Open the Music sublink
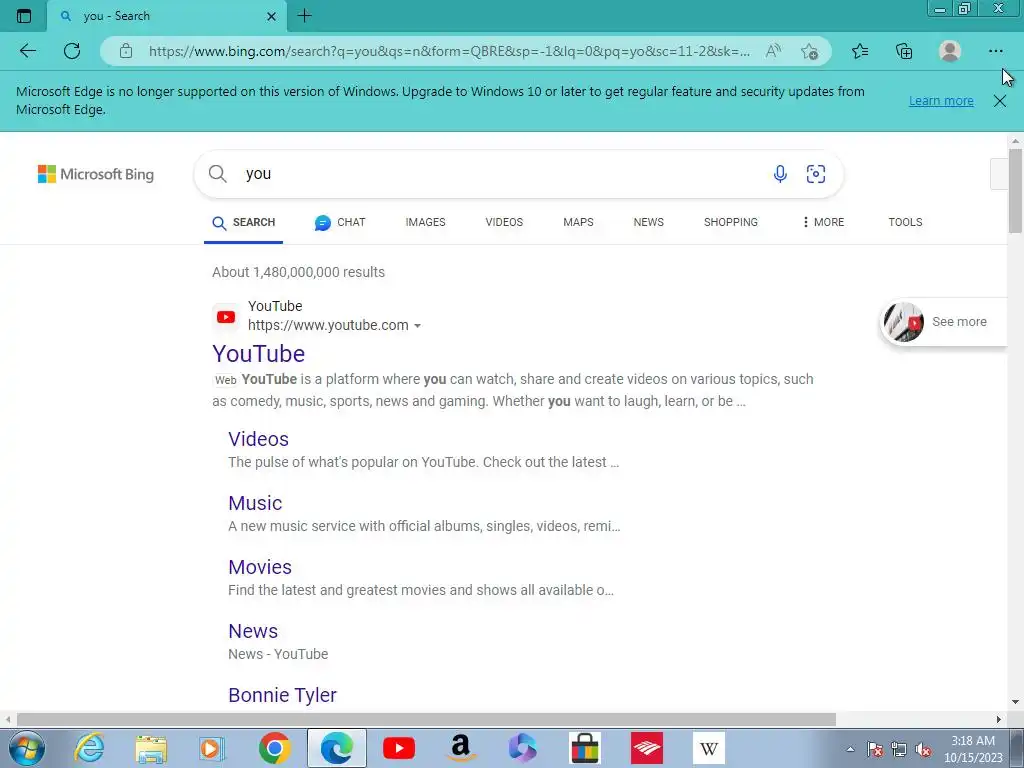 click(255, 503)
